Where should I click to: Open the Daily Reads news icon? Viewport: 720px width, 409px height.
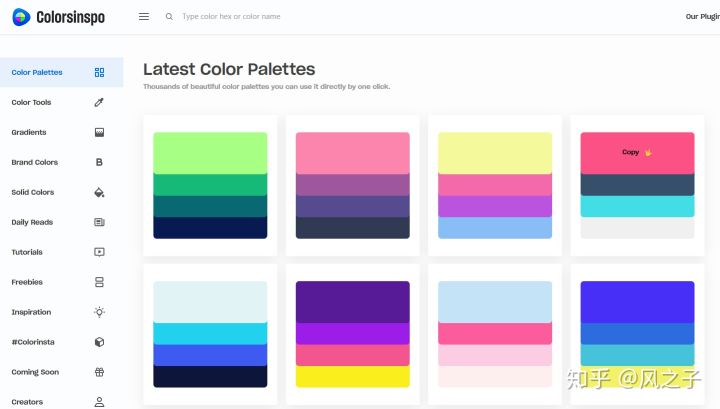point(99,222)
